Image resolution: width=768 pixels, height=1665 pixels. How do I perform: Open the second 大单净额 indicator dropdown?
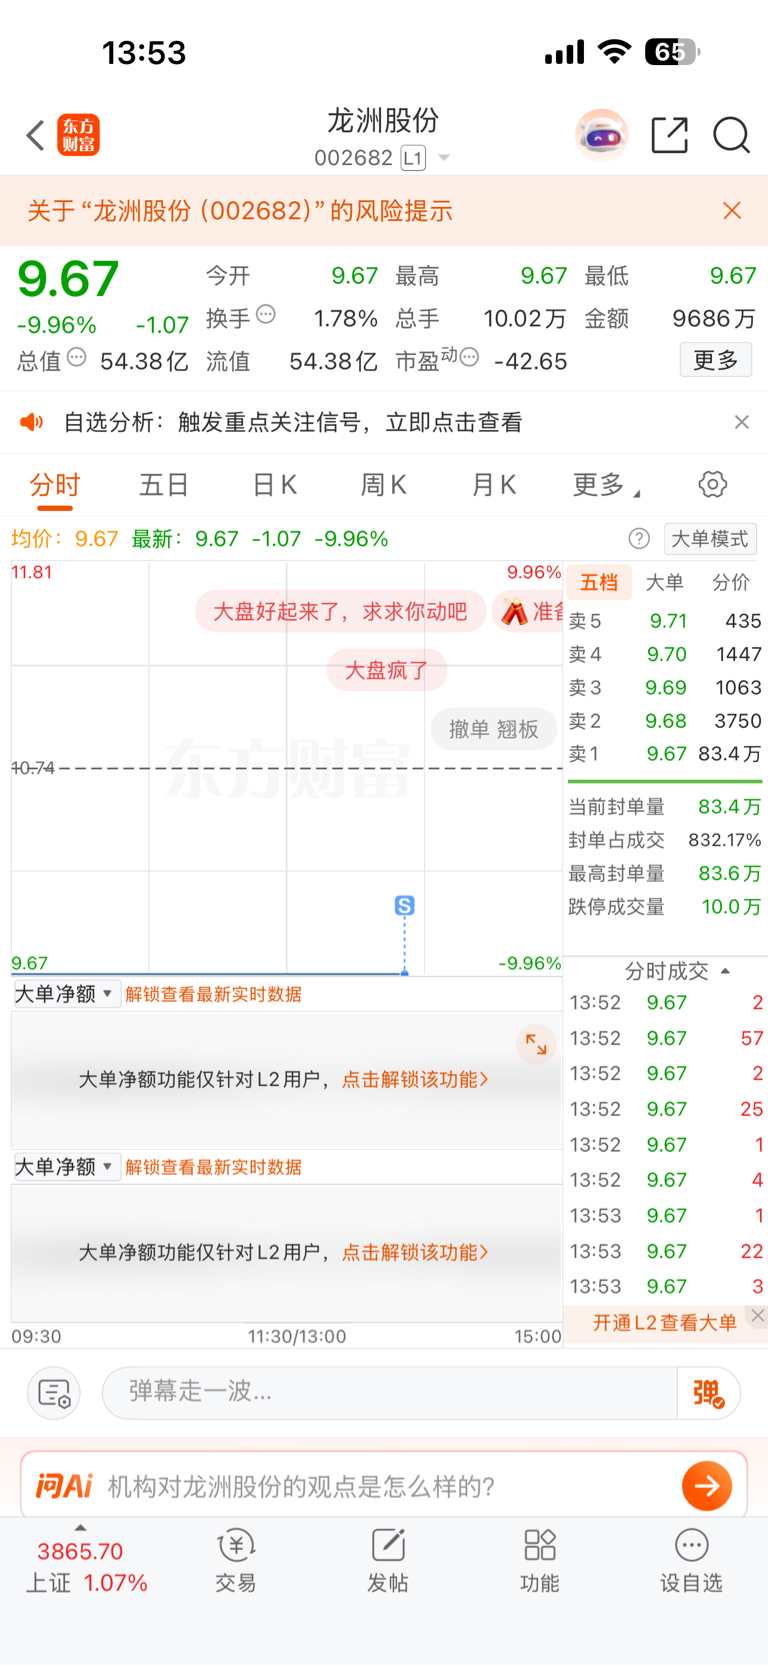coord(65,1167)
